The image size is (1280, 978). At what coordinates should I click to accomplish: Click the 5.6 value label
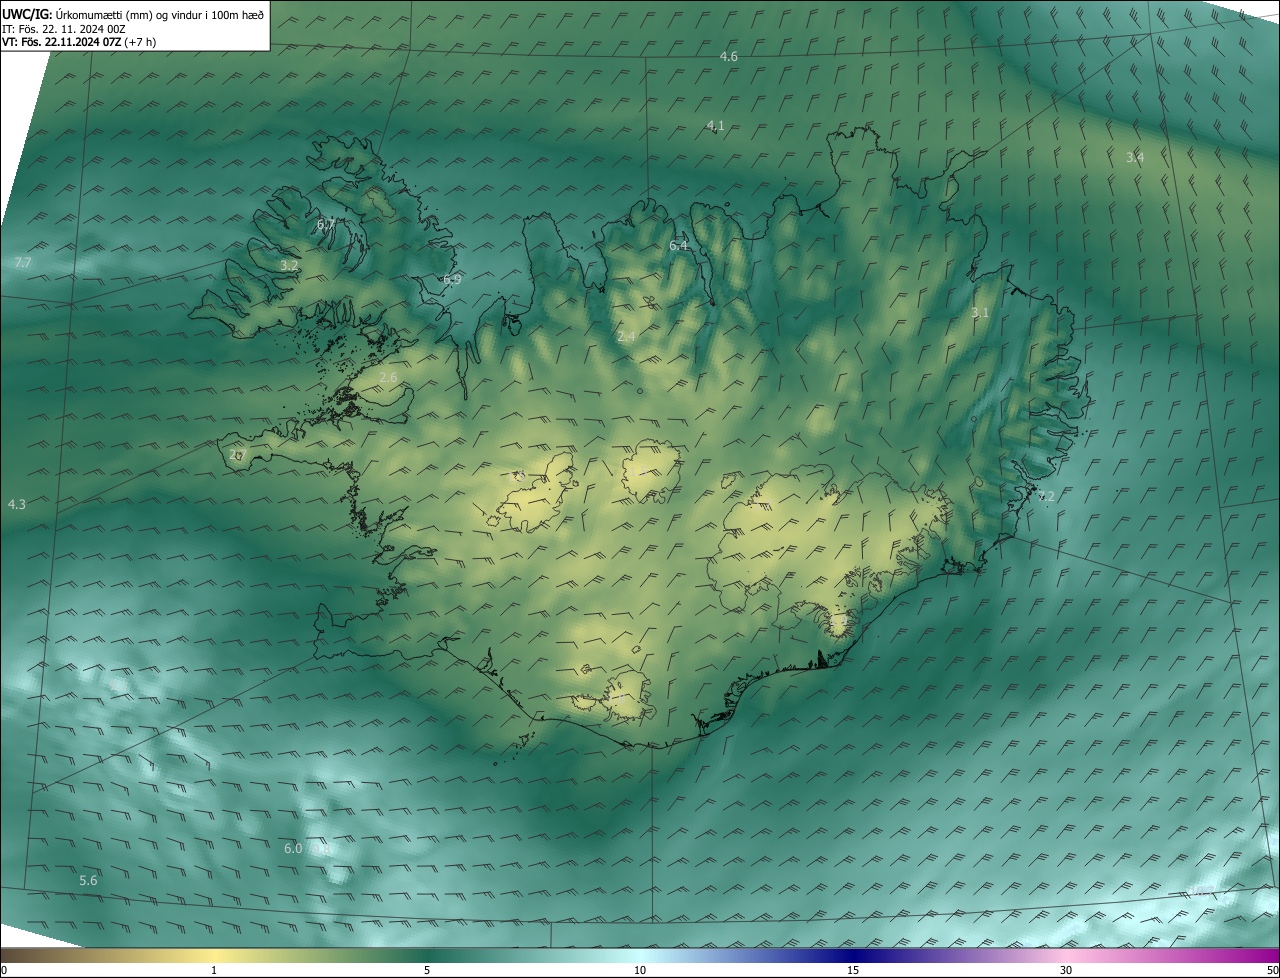pos(88,881)
